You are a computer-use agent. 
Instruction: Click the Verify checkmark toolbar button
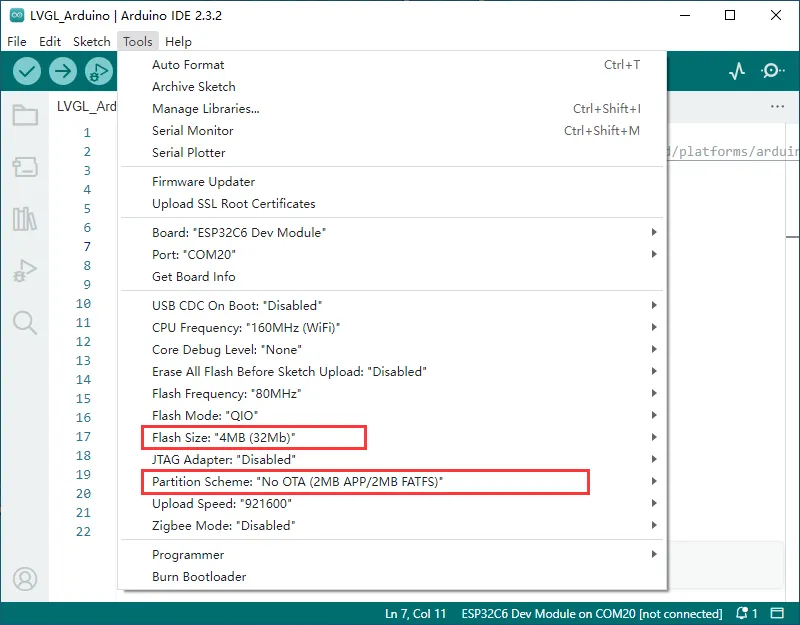coord(27,71)
